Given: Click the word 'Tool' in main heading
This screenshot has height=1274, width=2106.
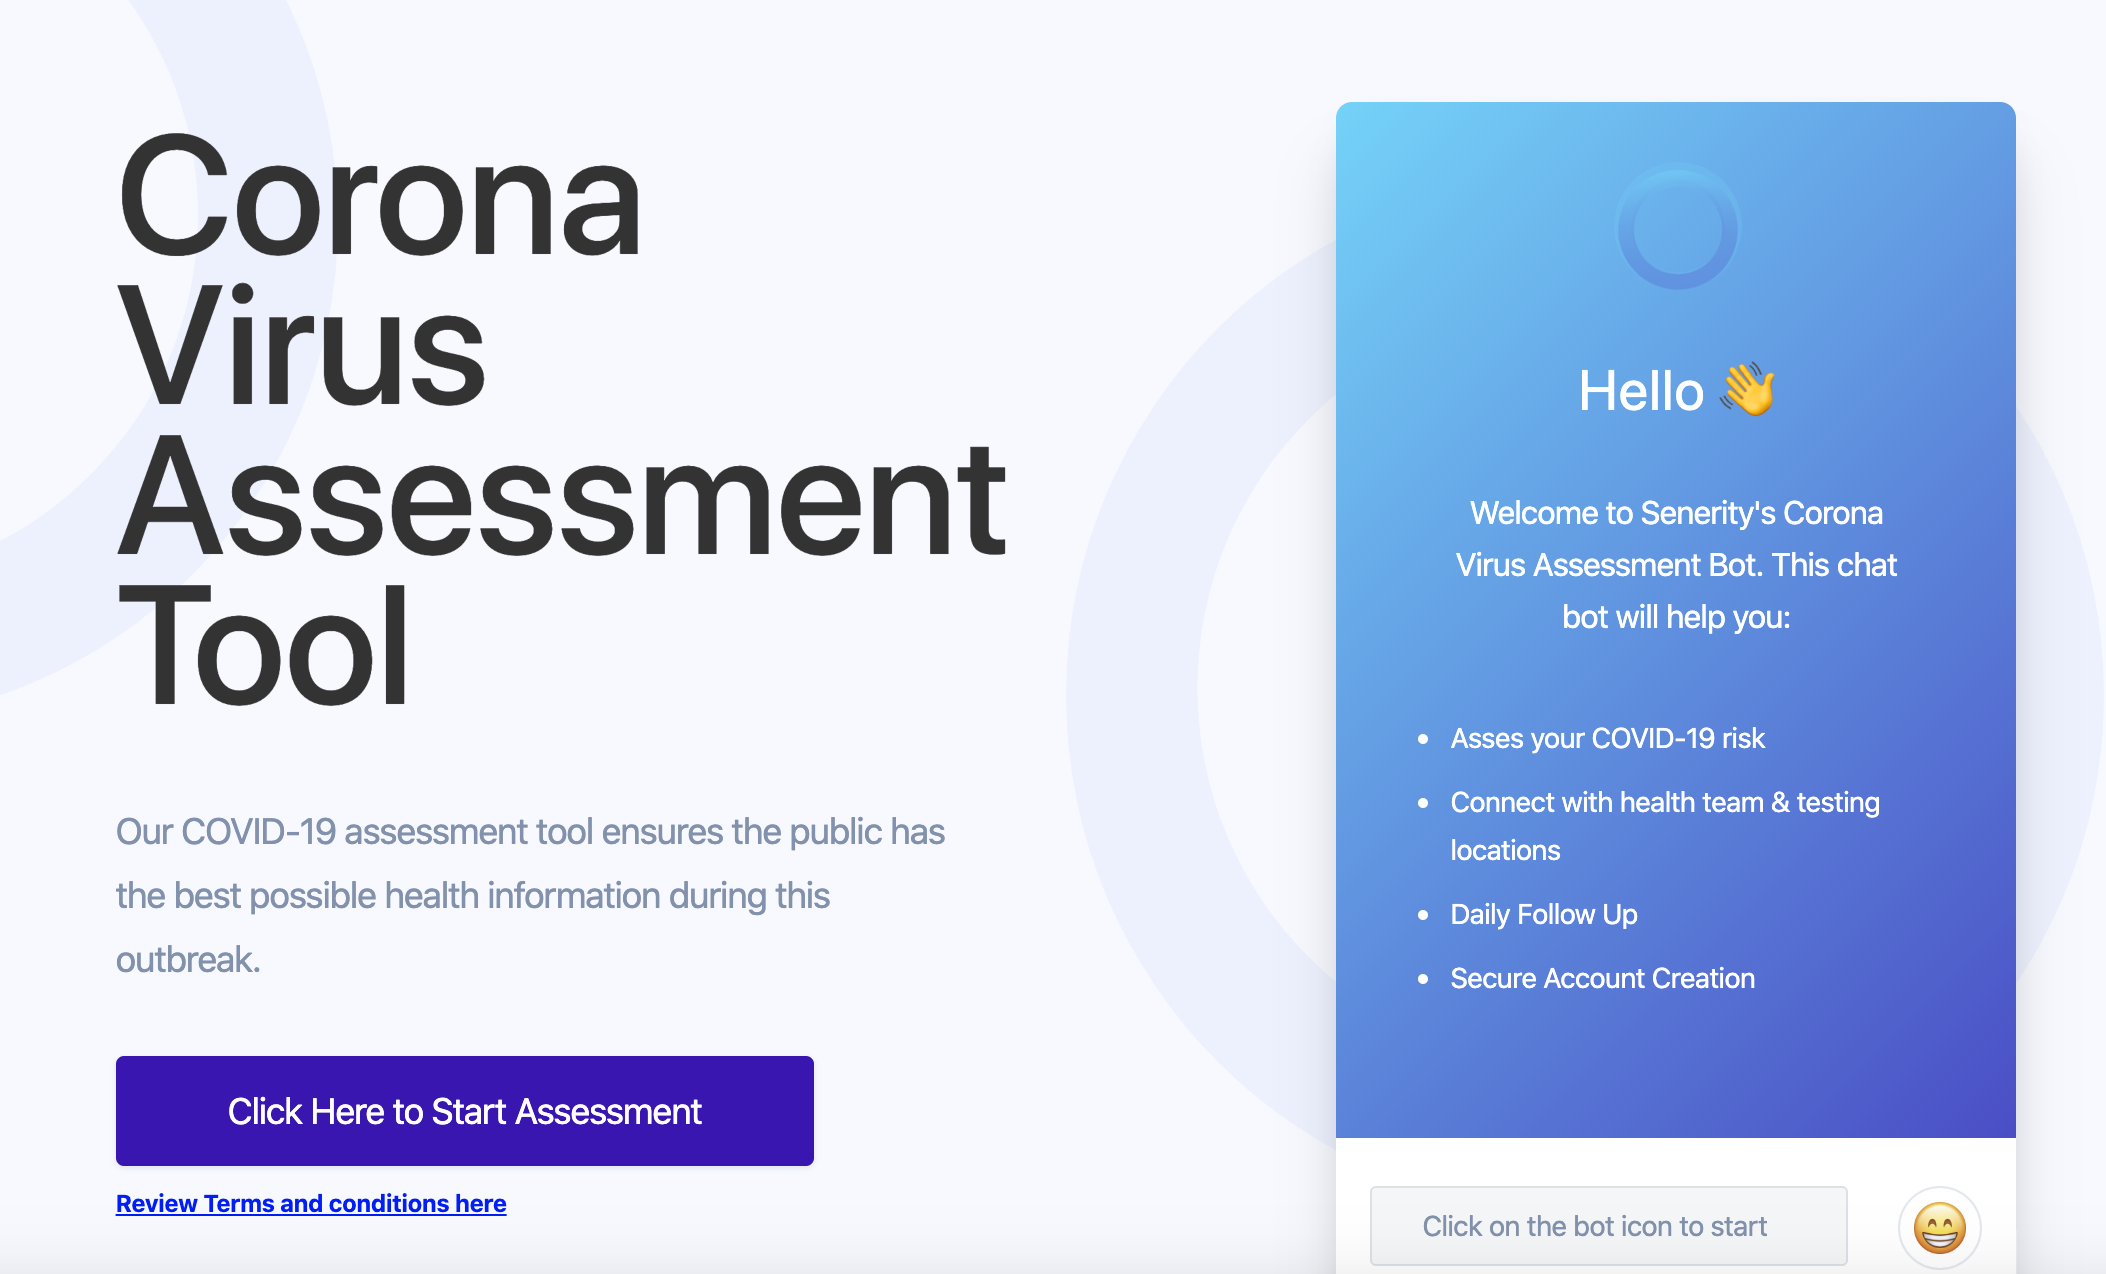Looking at the screenshot, I should [263, 648].
